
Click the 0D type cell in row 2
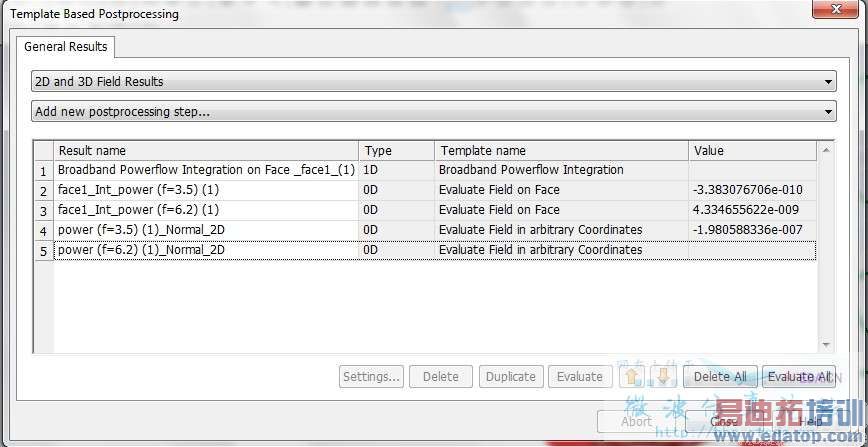click(x=397, y=190)
